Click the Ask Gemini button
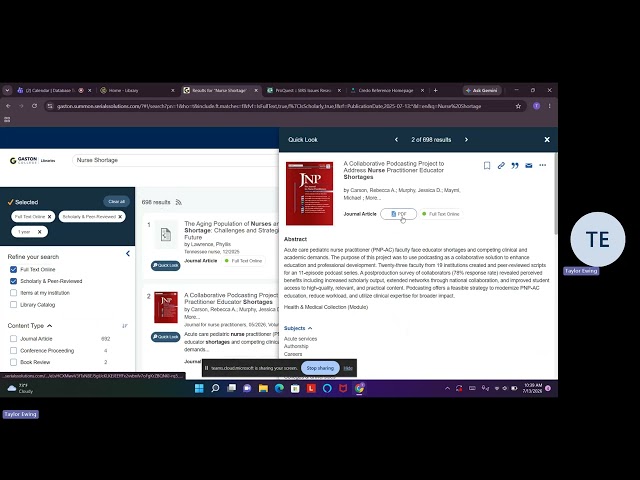Viewport: 640px width, 480px height. (x=482, y=90)
